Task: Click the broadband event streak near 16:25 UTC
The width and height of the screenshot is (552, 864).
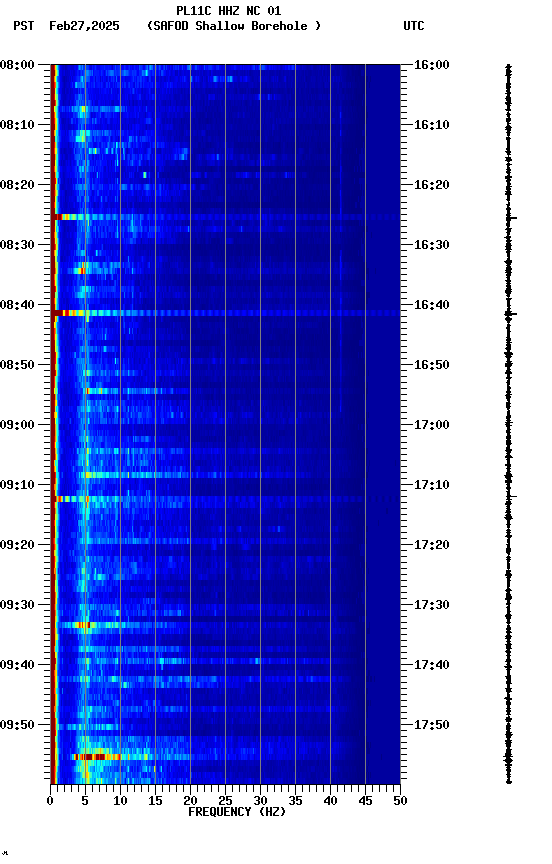Action: (x=225, y=218)
